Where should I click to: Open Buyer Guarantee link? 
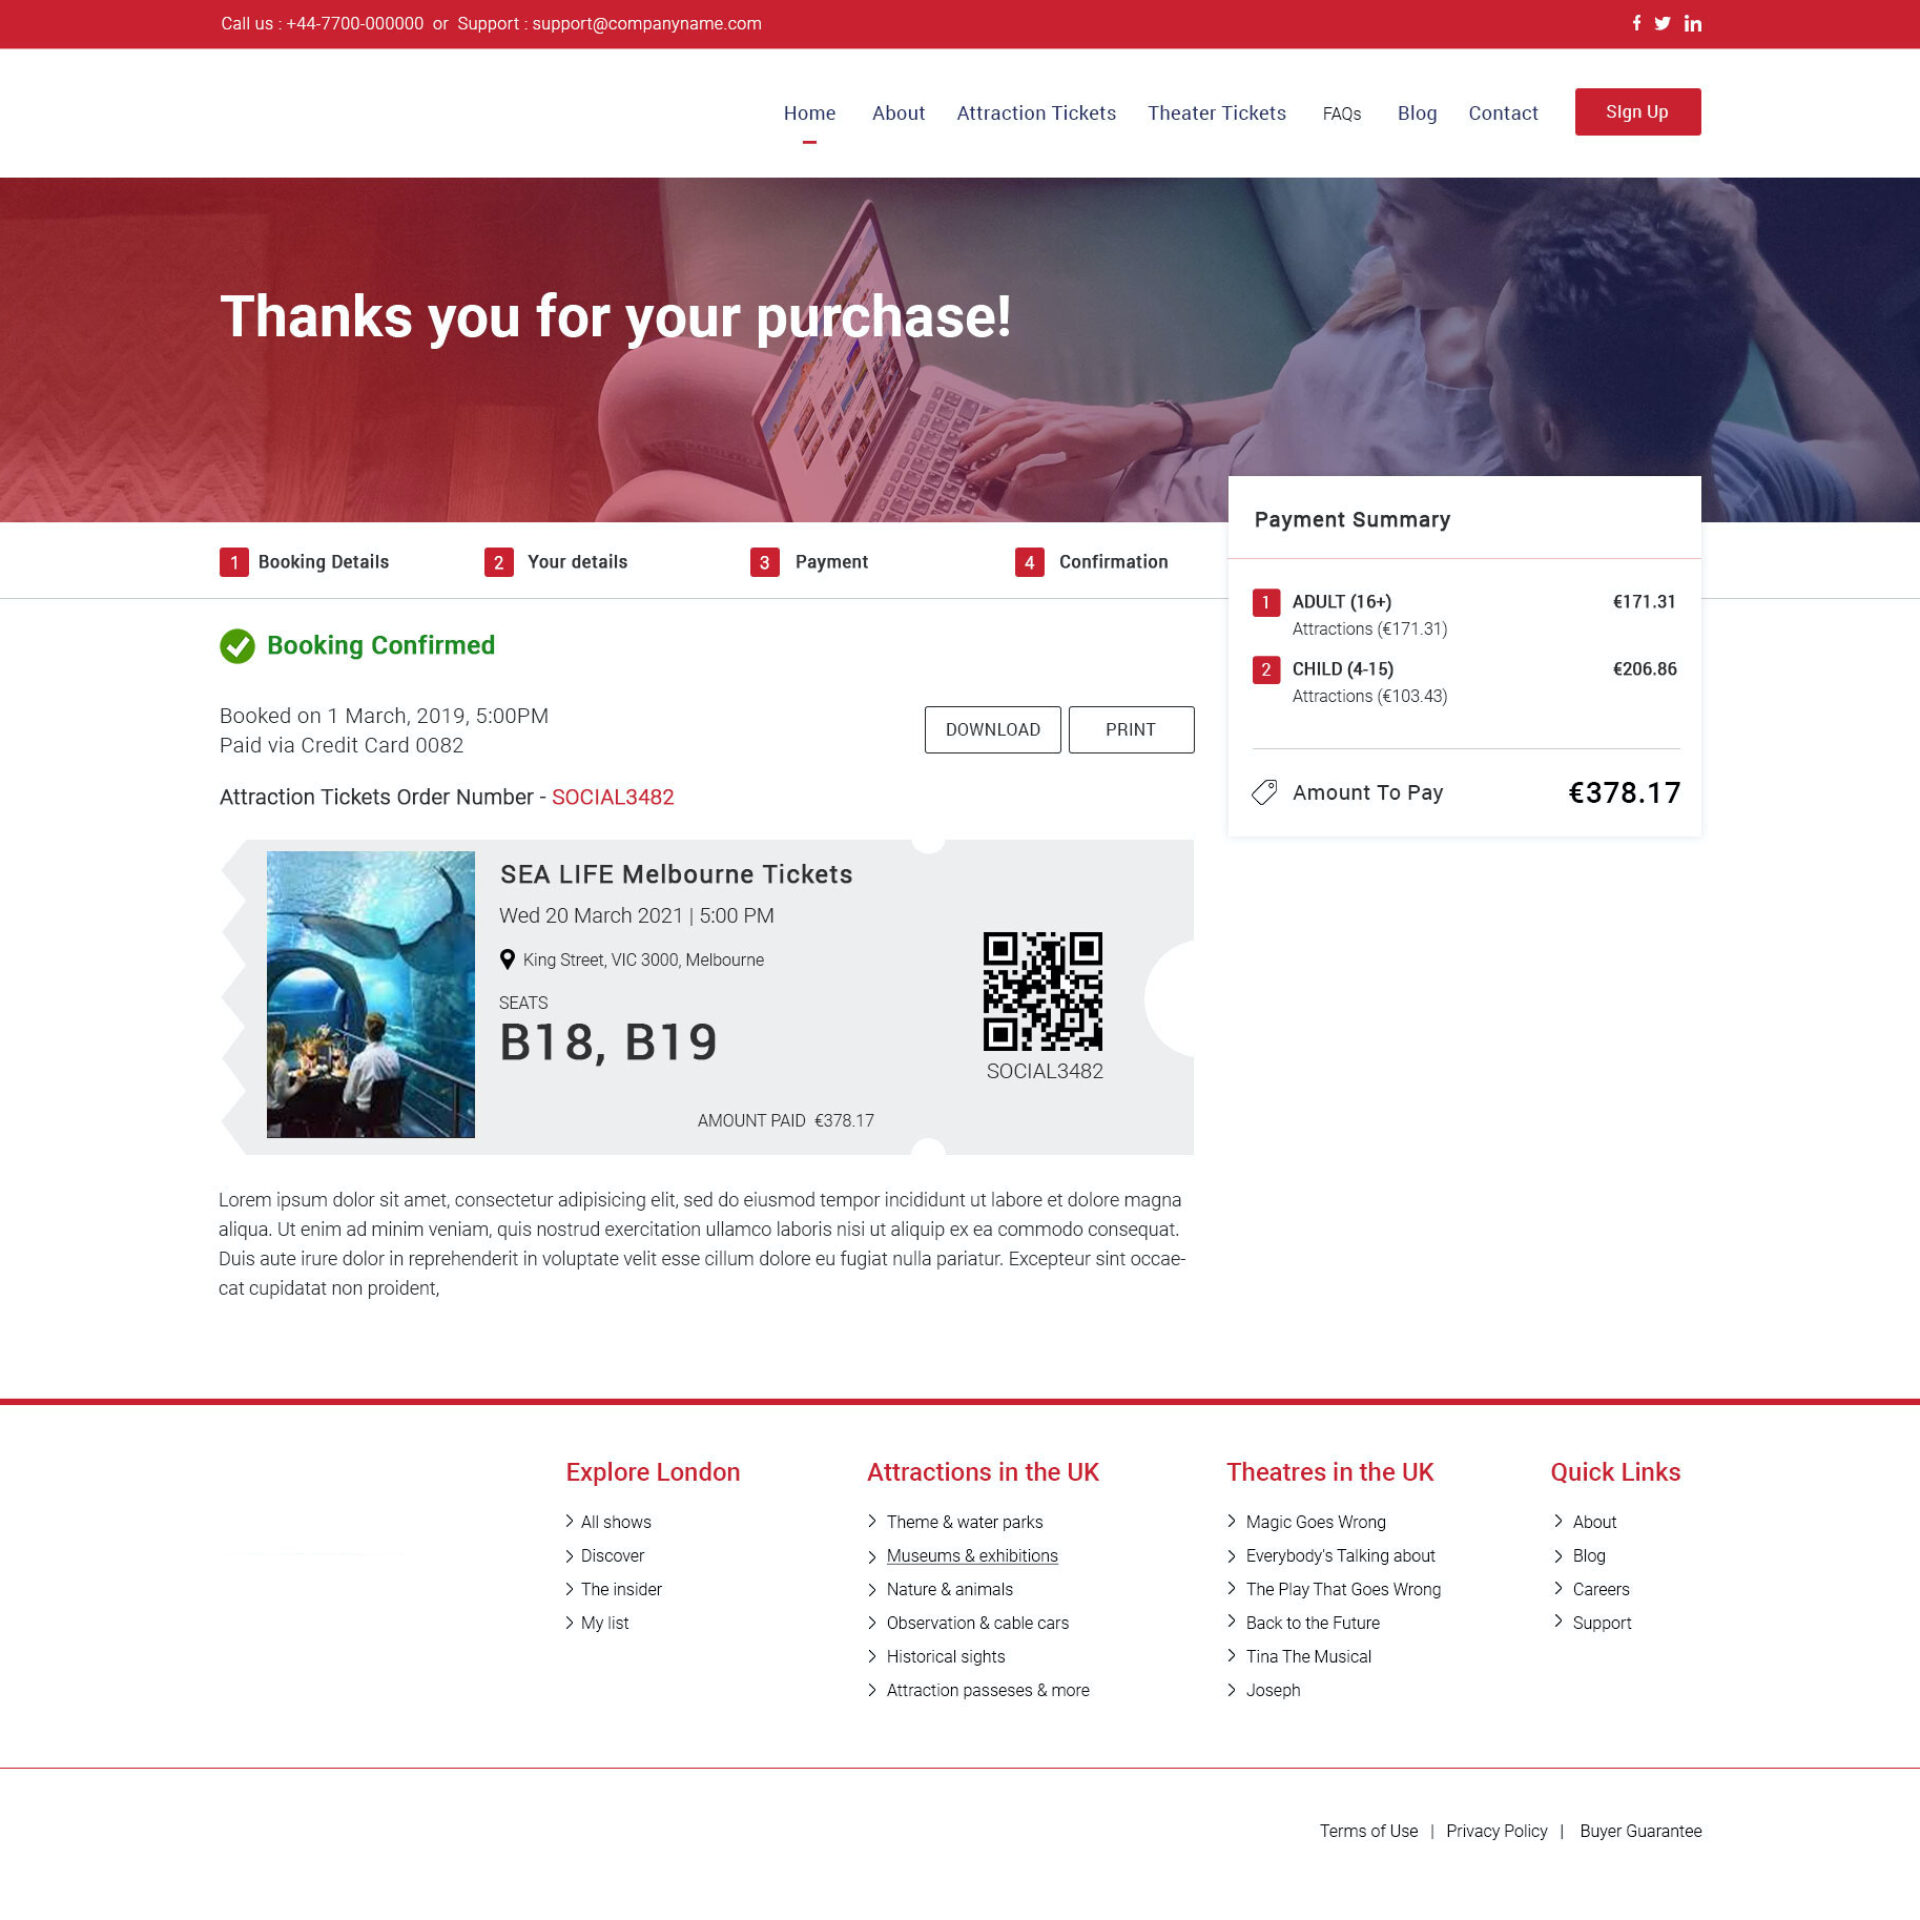tap(1640, 1831)
